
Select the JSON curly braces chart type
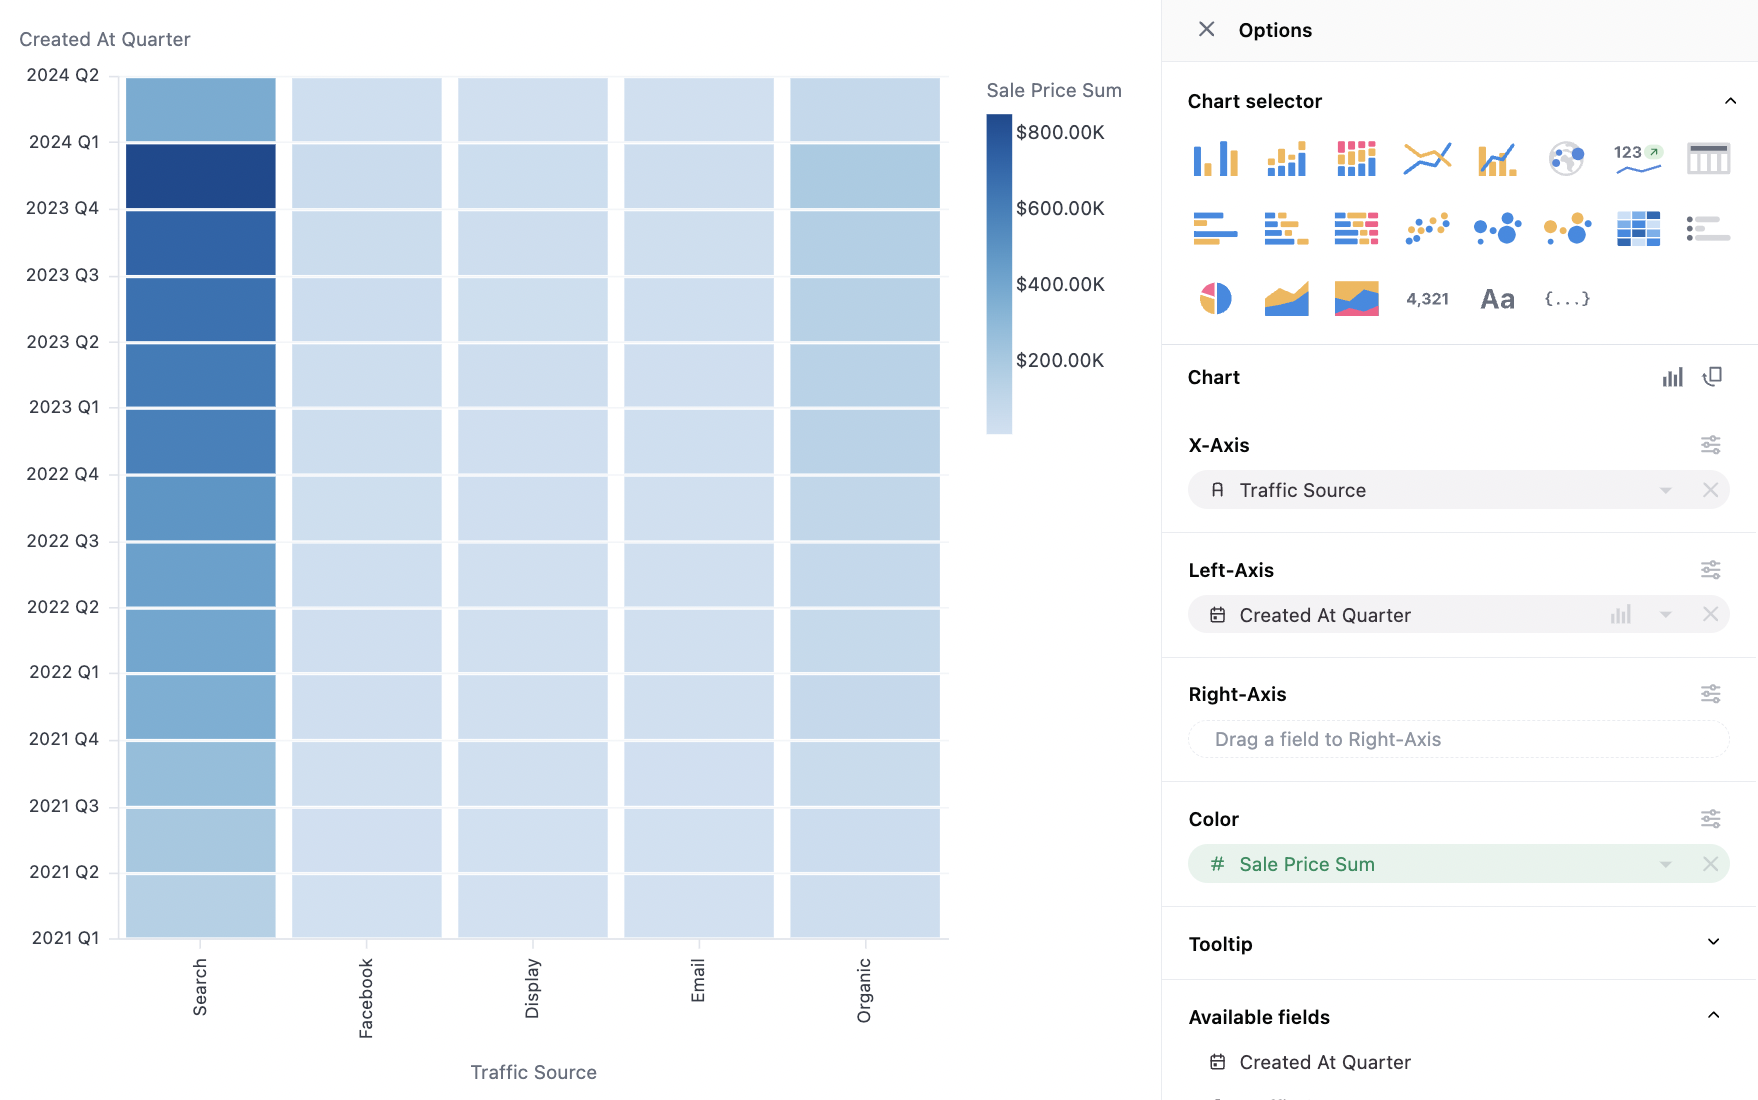[x=1566, y=298]
